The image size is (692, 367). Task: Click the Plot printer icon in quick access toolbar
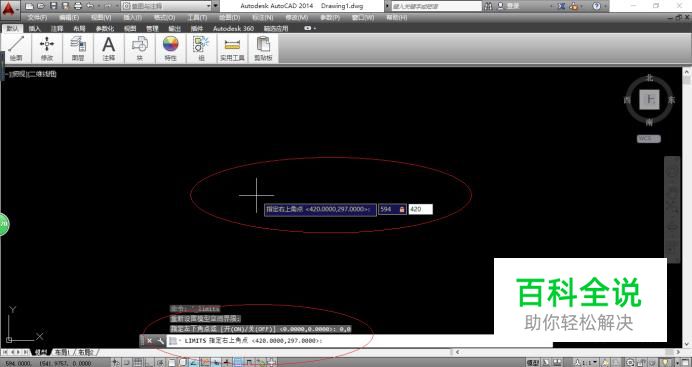click(78, 6)
